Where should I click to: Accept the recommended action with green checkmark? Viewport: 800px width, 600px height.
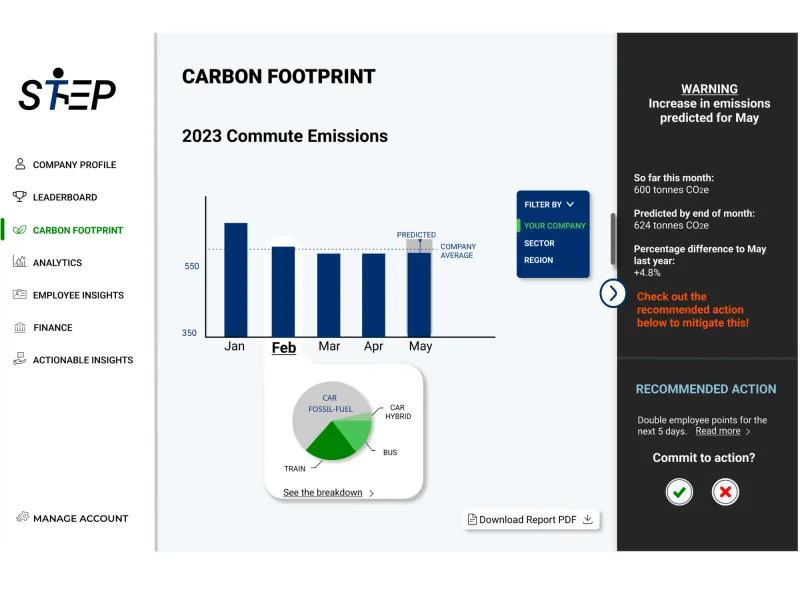tap(679, 492)
